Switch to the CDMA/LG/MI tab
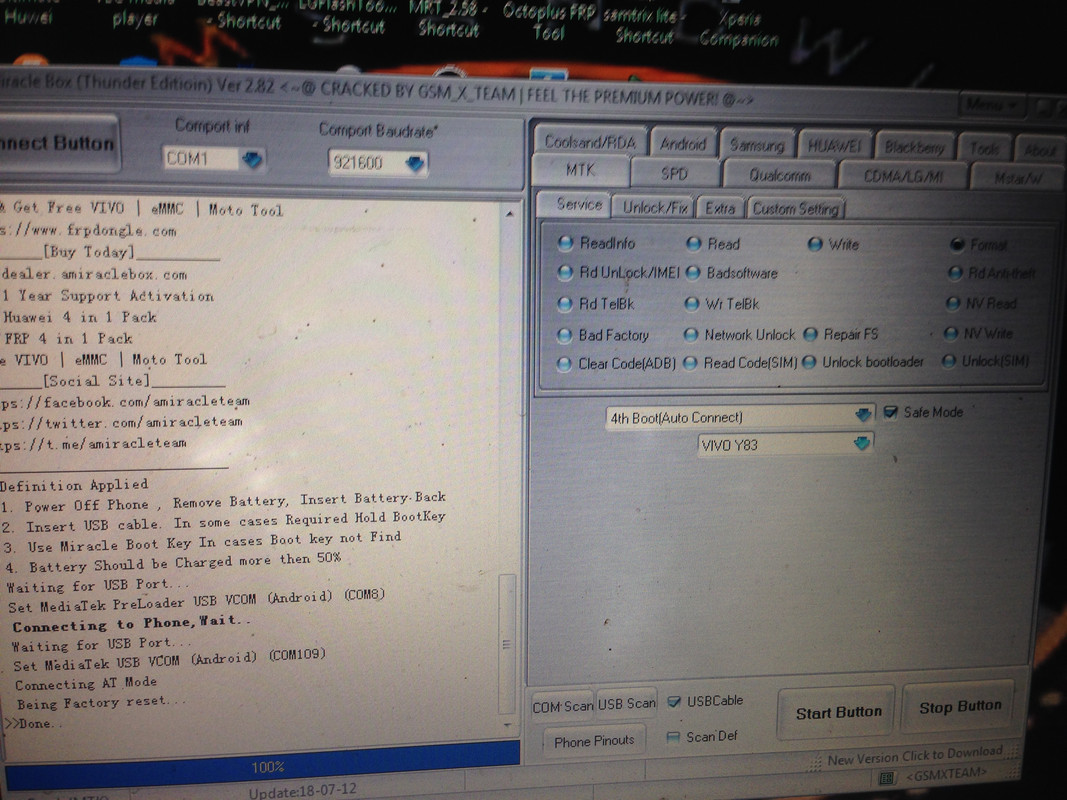The width and height of the screenshot is (1067, 800). 903,176
